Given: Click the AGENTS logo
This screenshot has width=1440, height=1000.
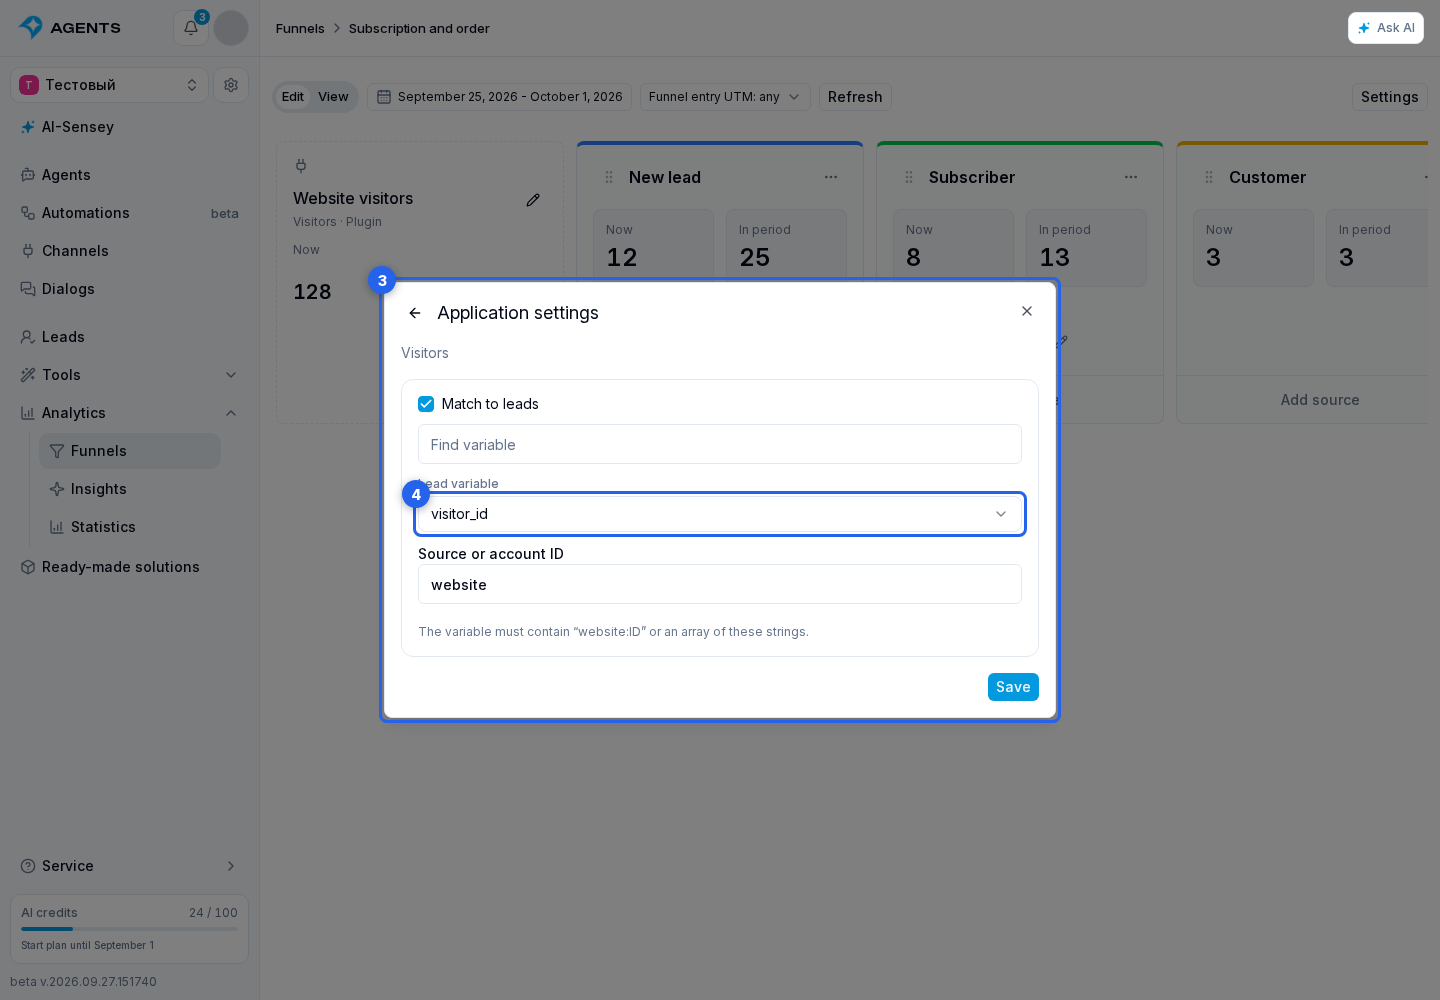Looking at the screenshot, I should point(70,28).
